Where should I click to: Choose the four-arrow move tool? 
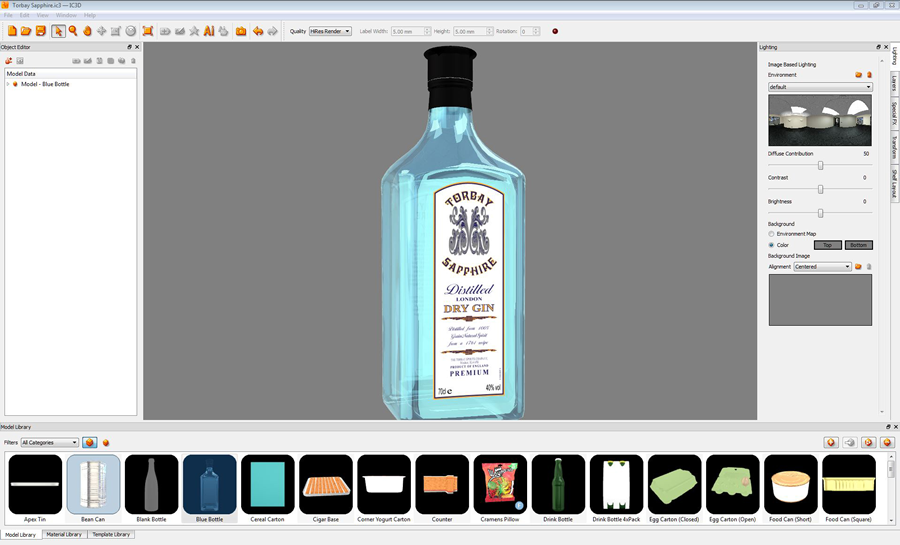click(102, 31)
